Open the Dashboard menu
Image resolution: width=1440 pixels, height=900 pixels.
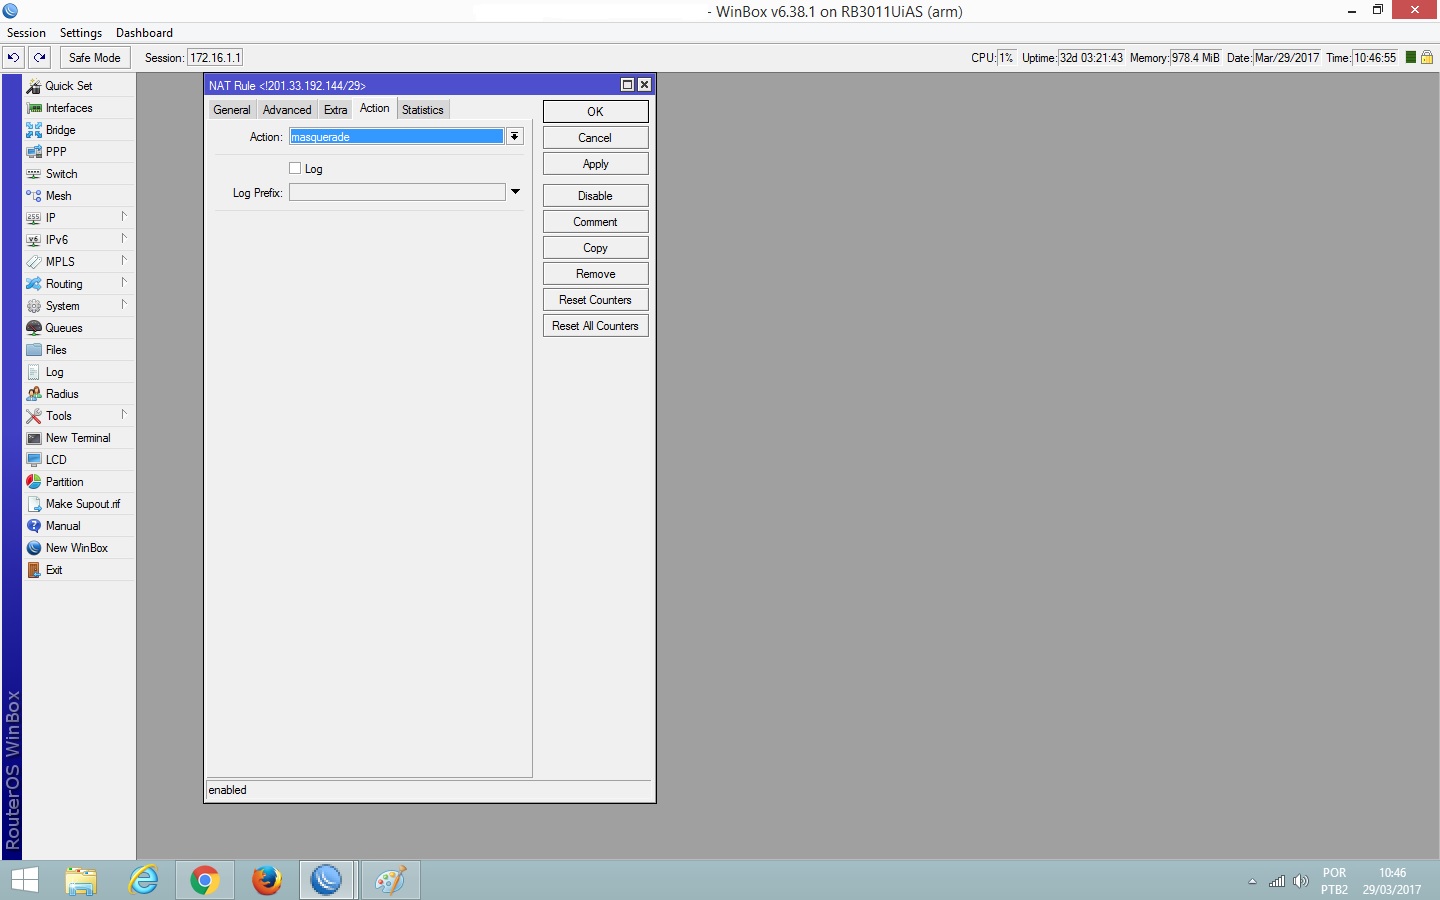point(144,33)
